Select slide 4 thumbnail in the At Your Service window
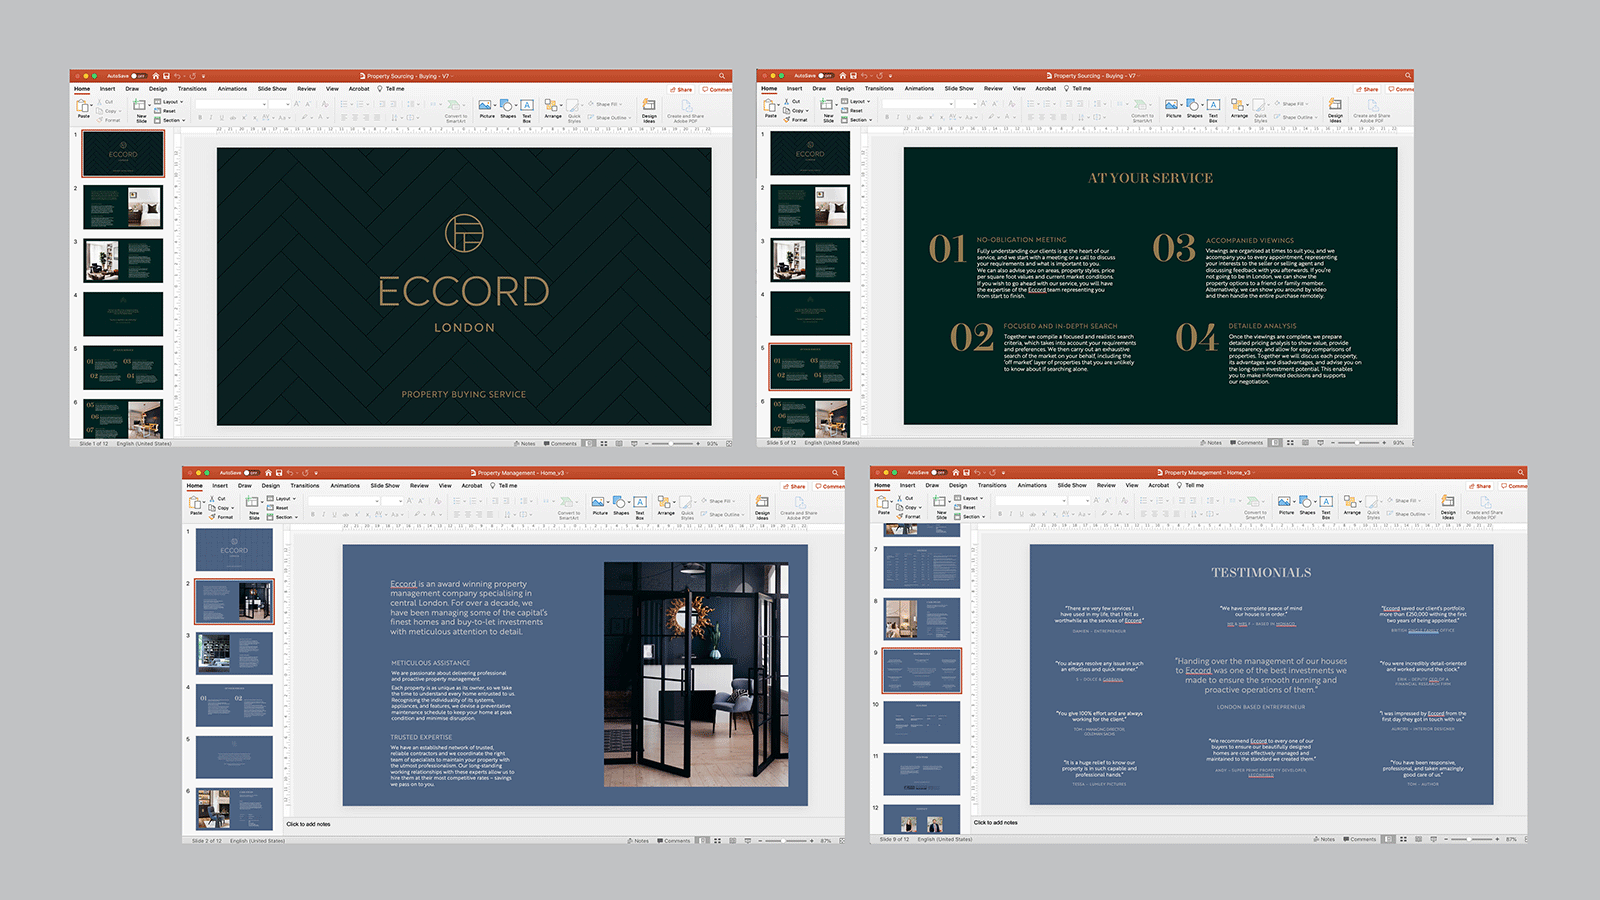The width and height of the screenshot is (1600, 900). tap(810, 313)
